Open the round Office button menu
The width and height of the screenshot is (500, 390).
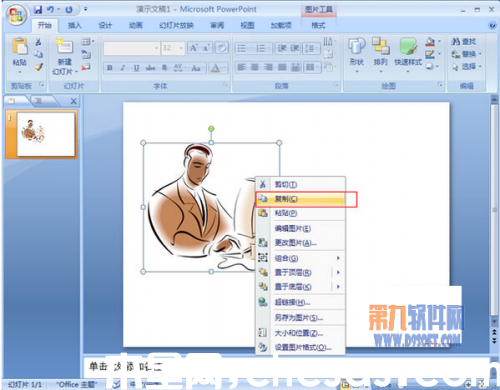tap(16, 15)
